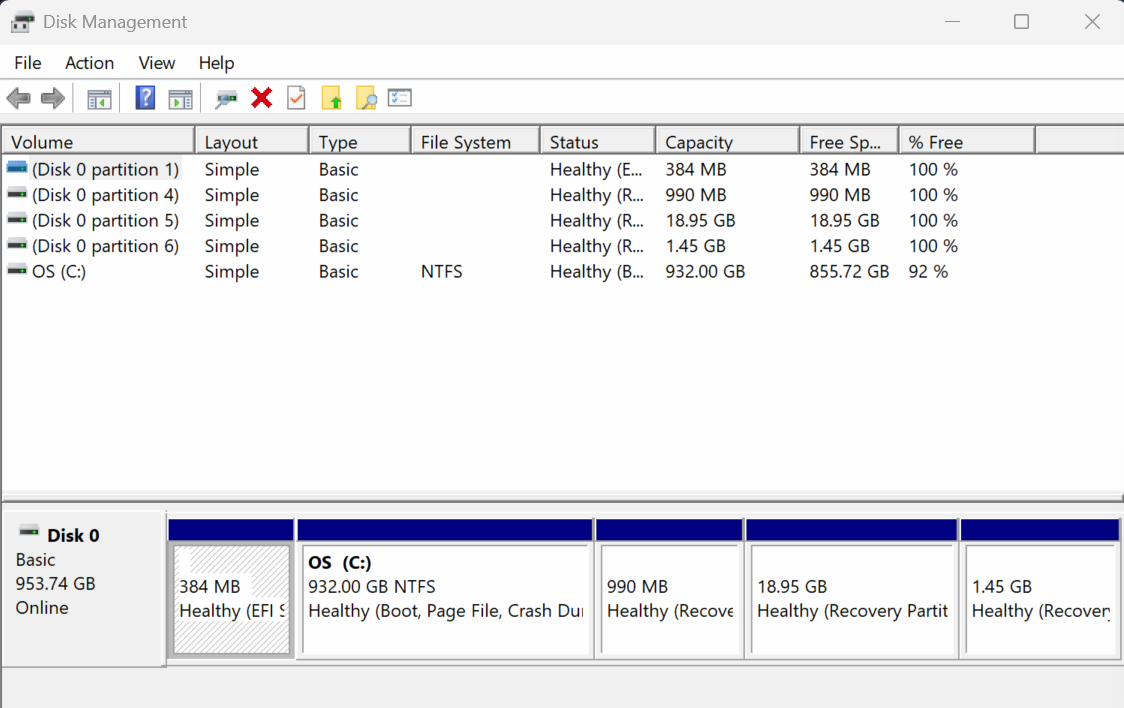1124x708 pixels.
Task: Click the Free Sp... column header
Action: (849, 142)
